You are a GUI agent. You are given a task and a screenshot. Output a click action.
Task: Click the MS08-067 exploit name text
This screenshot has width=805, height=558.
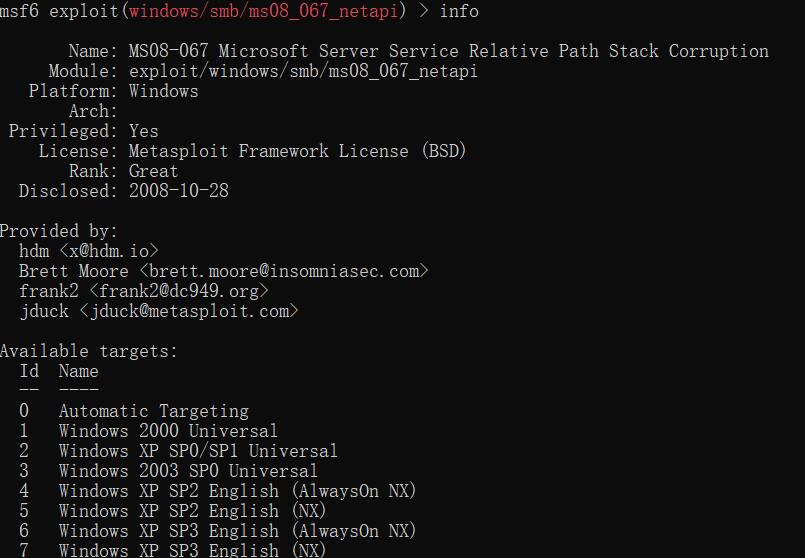tap(448, 51)
